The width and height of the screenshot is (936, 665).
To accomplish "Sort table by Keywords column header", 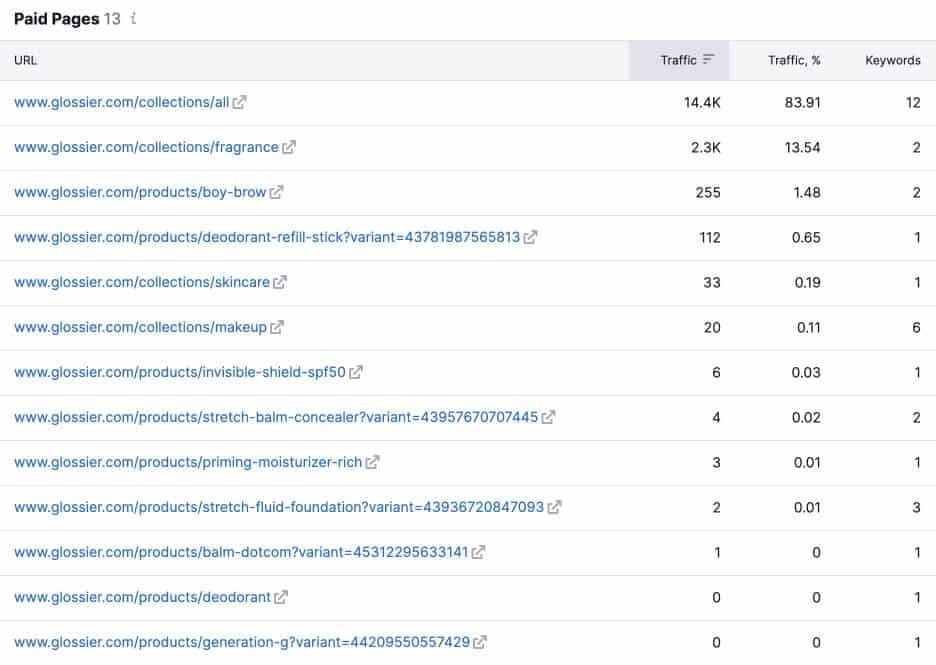I will coord(892,60).
